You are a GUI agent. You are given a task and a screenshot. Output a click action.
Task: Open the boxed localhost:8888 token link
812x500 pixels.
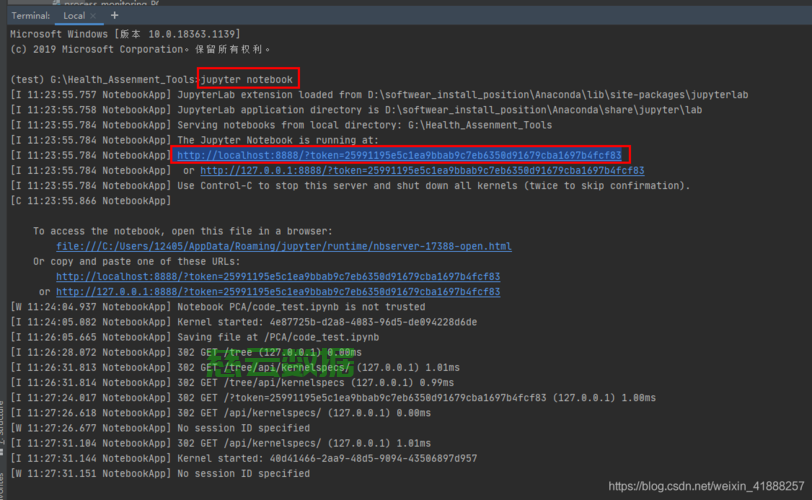pyautogui.click(x=399, y=155)
